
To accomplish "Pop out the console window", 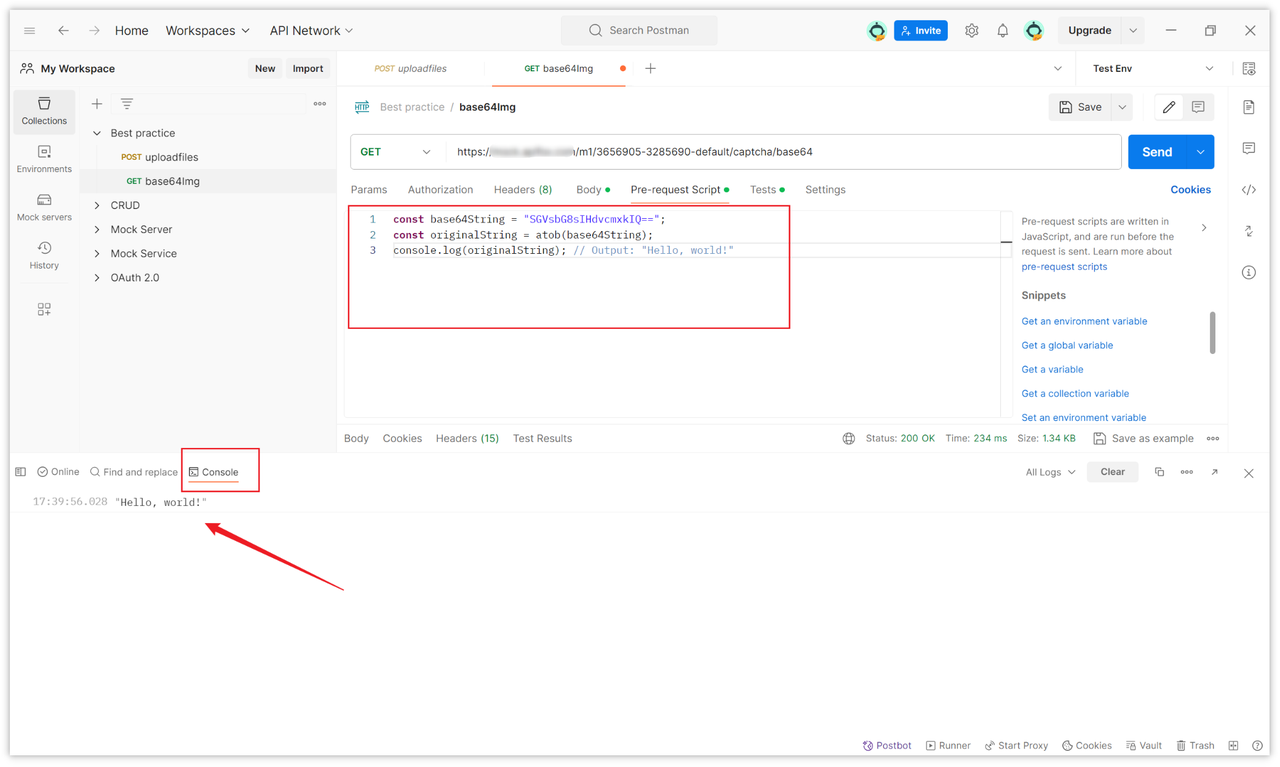I will [1214, 472].
